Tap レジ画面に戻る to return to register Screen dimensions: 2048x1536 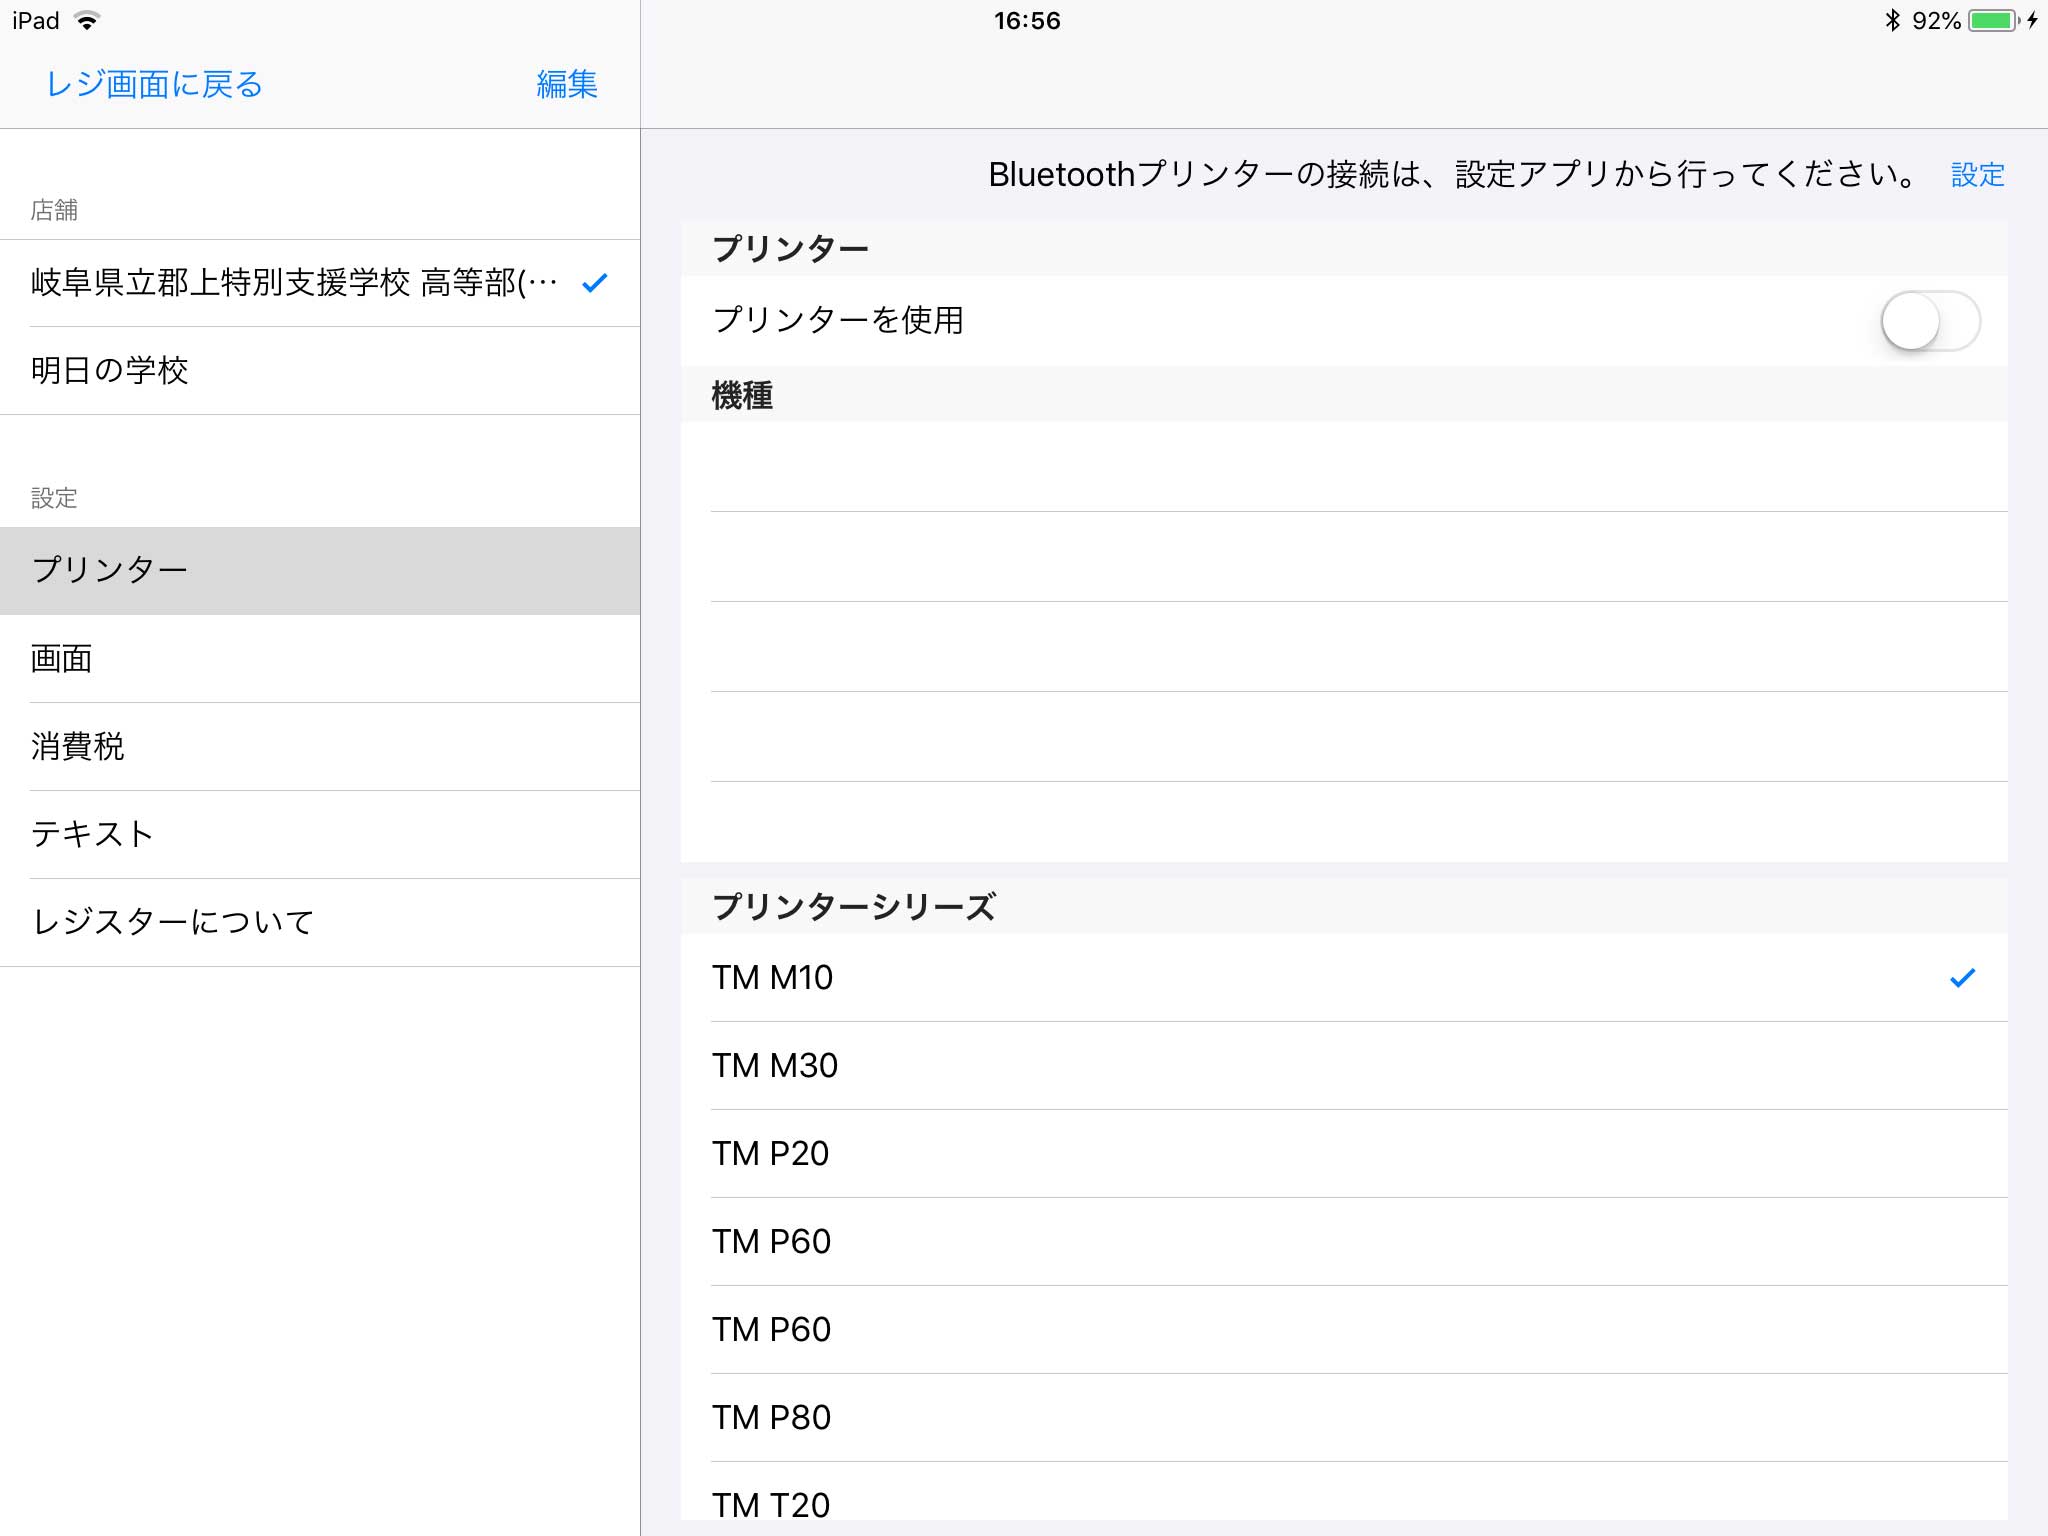pyautogui.click(x=154, y=84)
